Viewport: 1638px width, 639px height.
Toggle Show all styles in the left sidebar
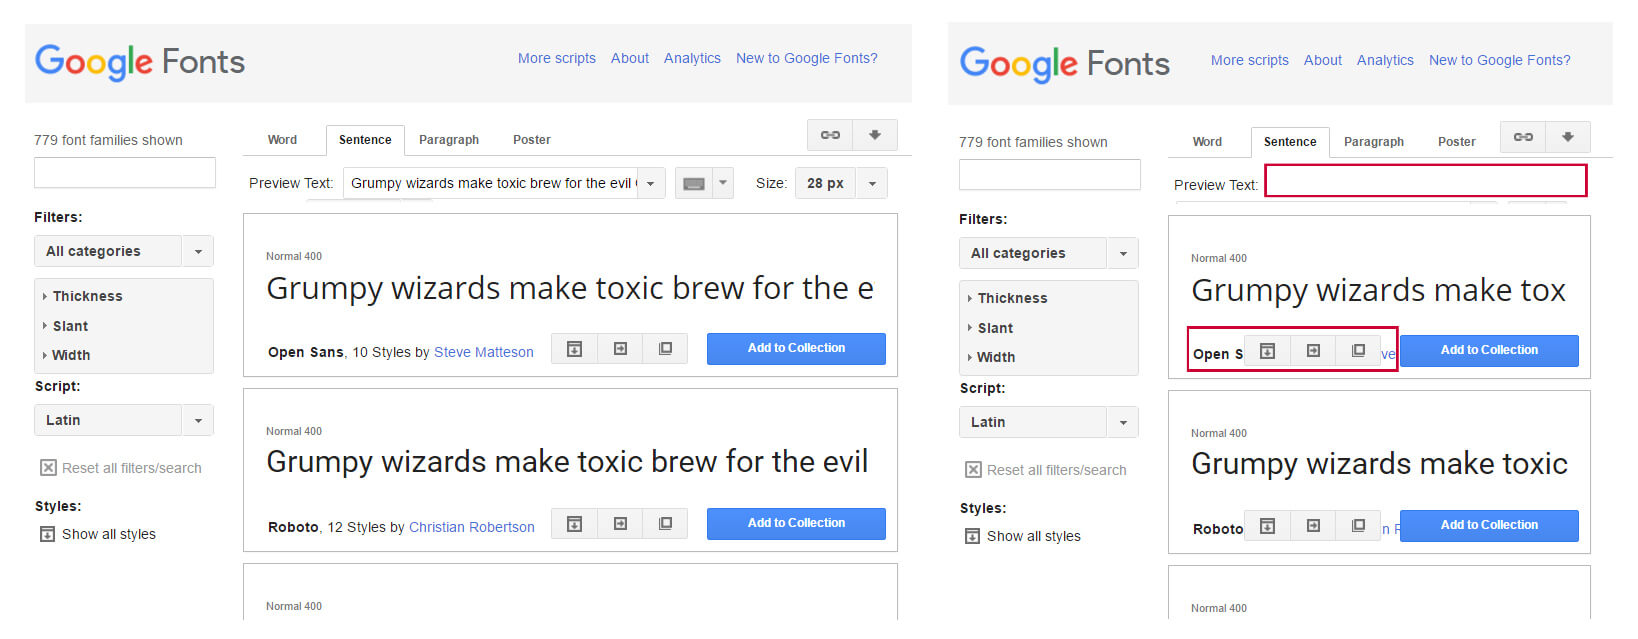point(47,534)
